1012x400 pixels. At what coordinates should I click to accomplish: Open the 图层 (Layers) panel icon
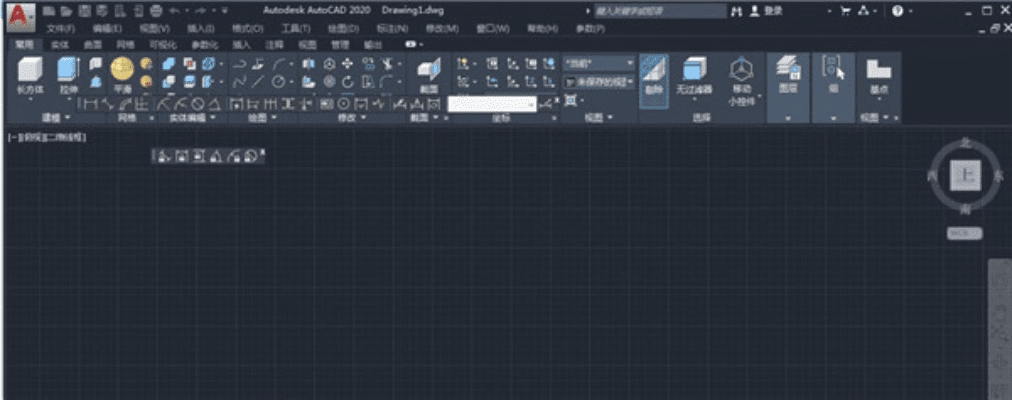[788, 73]
